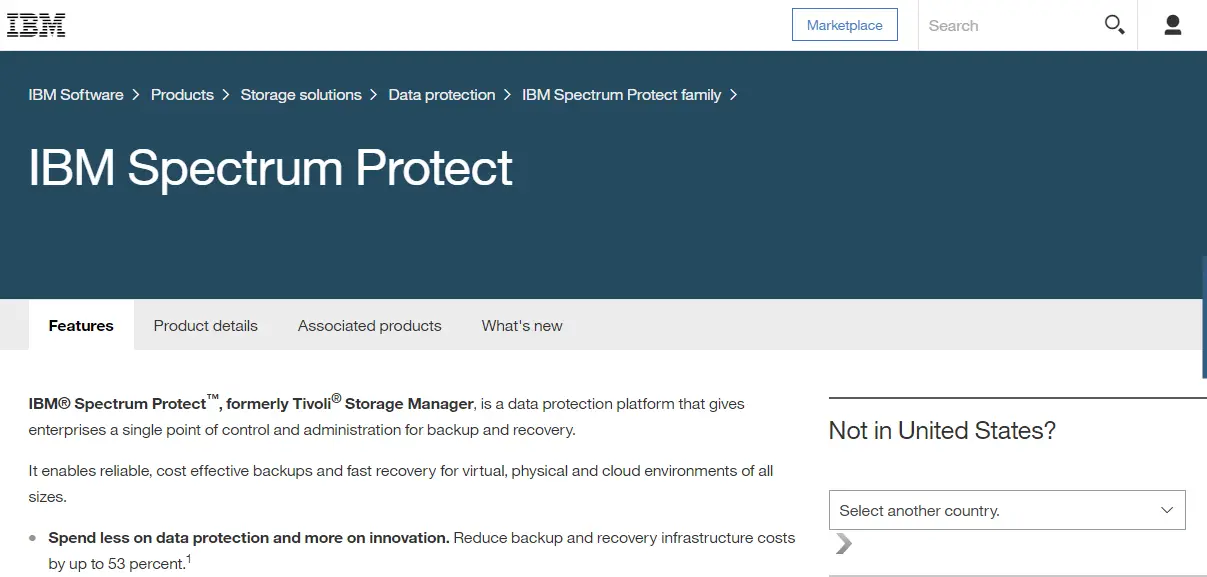Switch to What's new tab
The width and height of the screenshot is (1207, 577).
tap(522, 326)
